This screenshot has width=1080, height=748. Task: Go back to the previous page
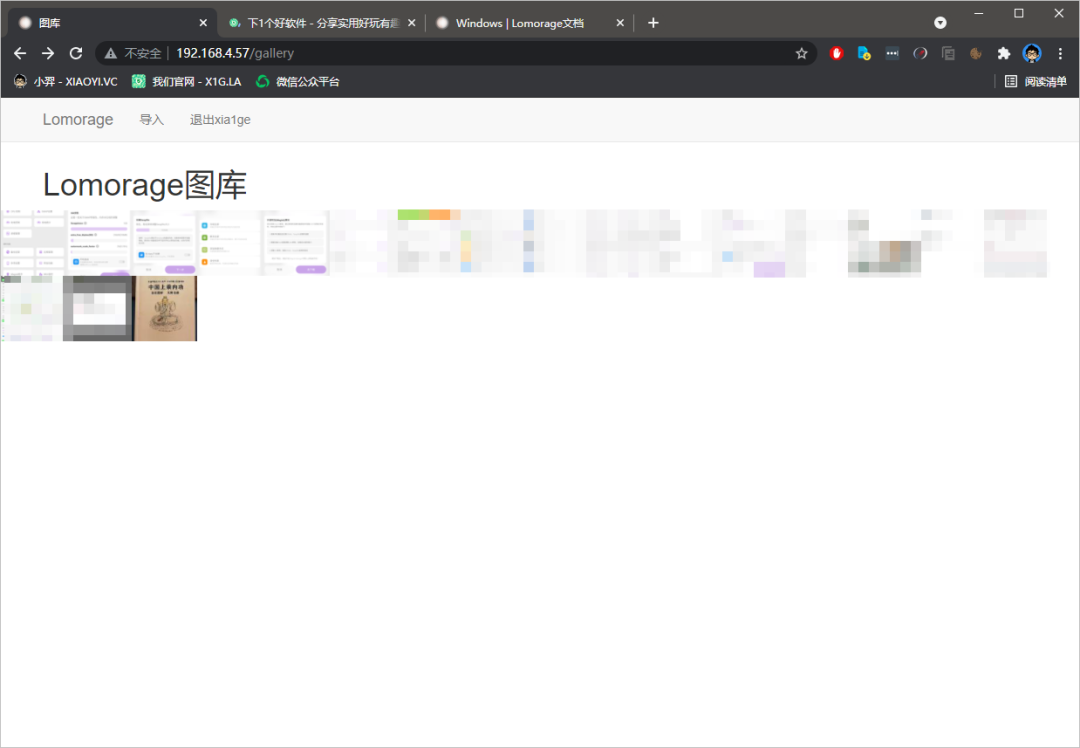(20, 53)
